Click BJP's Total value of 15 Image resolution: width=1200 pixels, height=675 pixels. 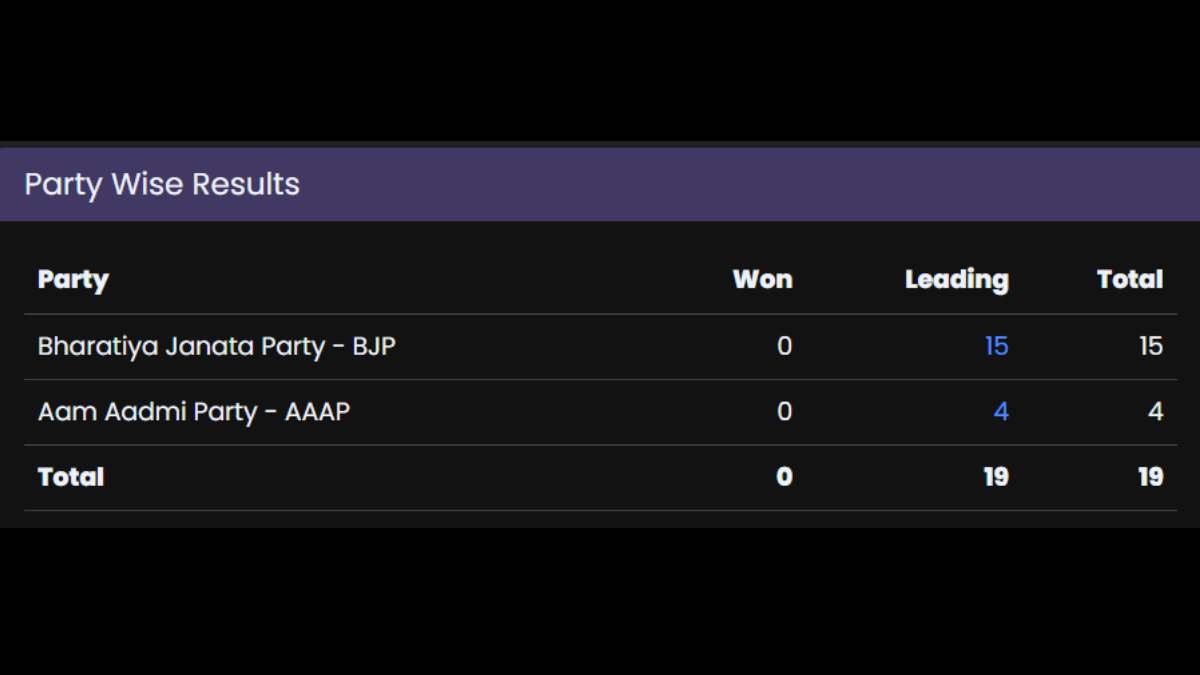[x=1150, y=346]
